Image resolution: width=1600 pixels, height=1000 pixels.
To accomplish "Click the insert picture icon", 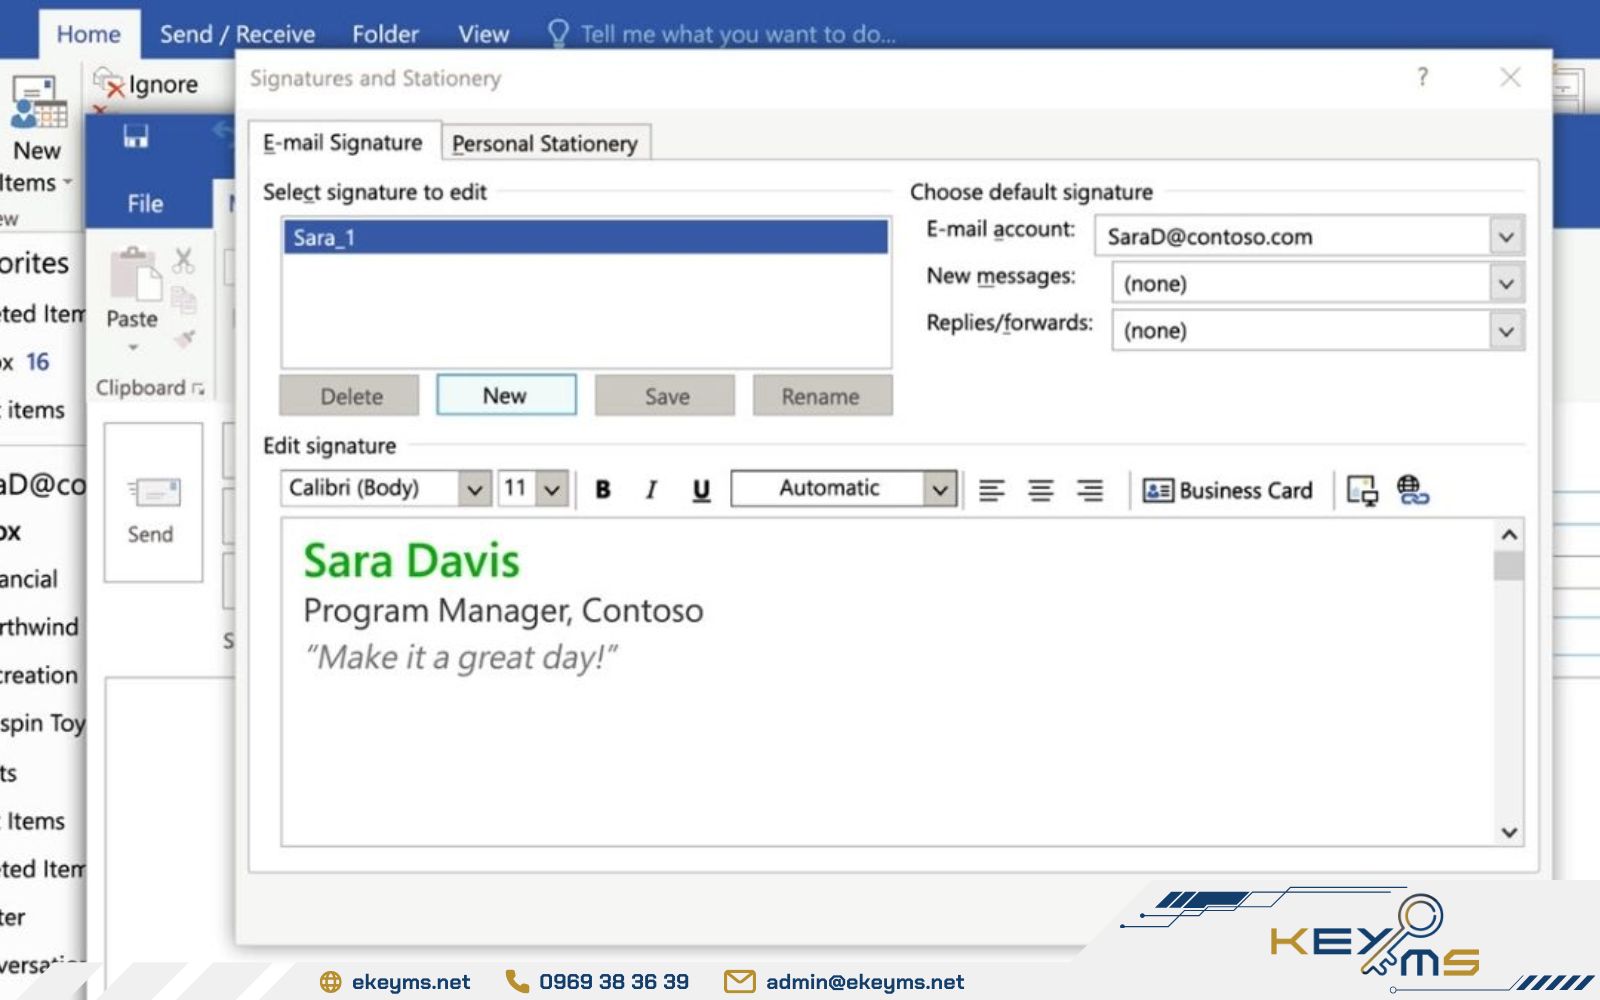I will 1361,490.
